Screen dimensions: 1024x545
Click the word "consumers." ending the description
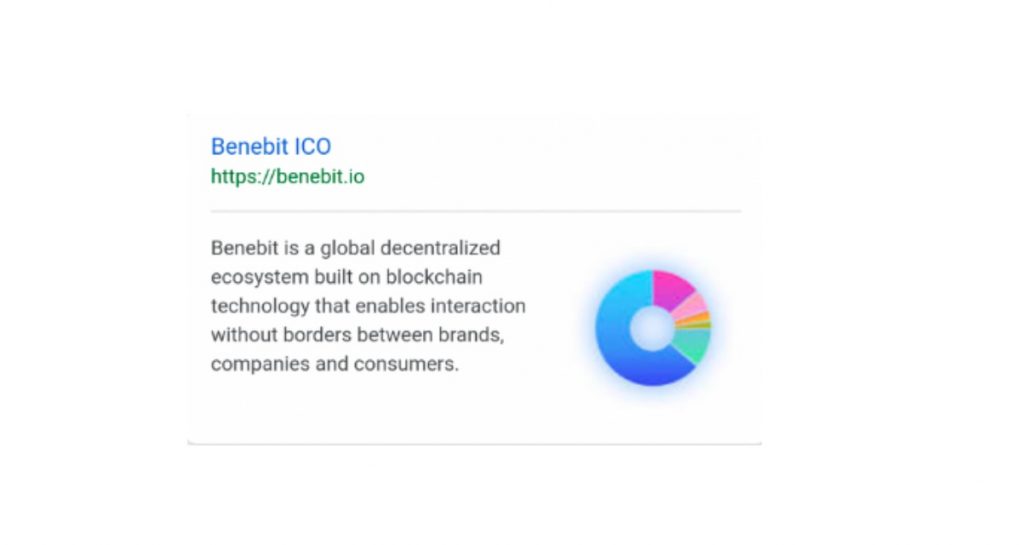click(406, 364)
